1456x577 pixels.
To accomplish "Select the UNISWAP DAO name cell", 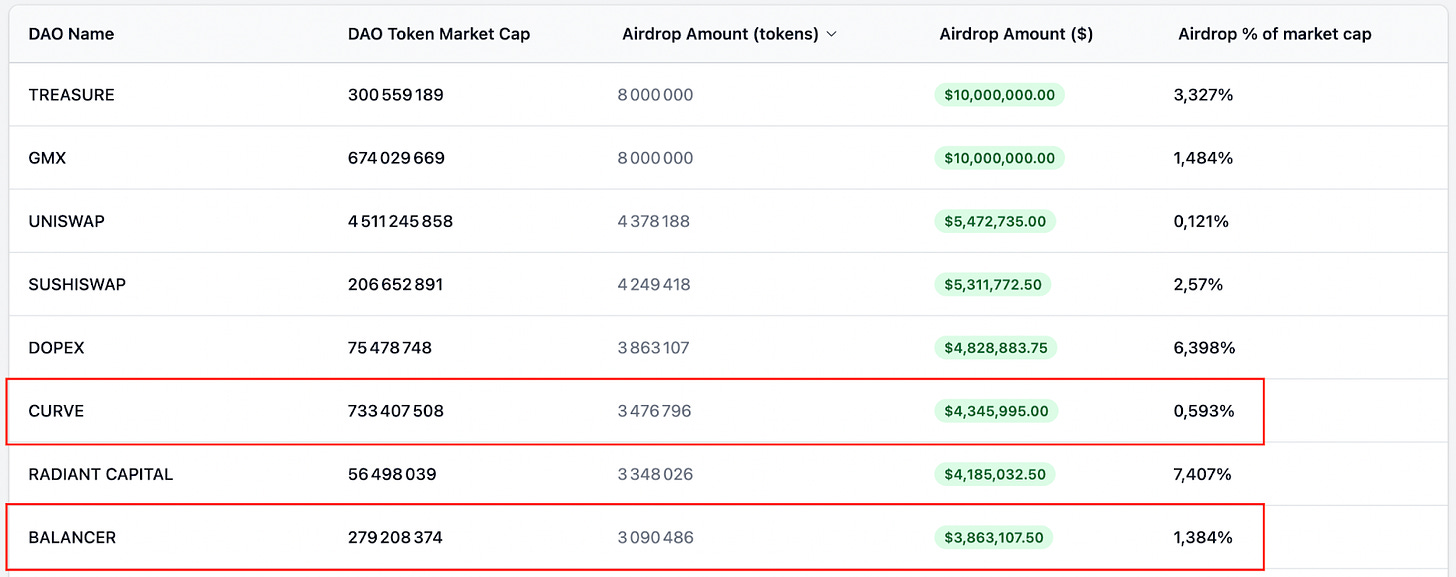I will pos(67,221).
